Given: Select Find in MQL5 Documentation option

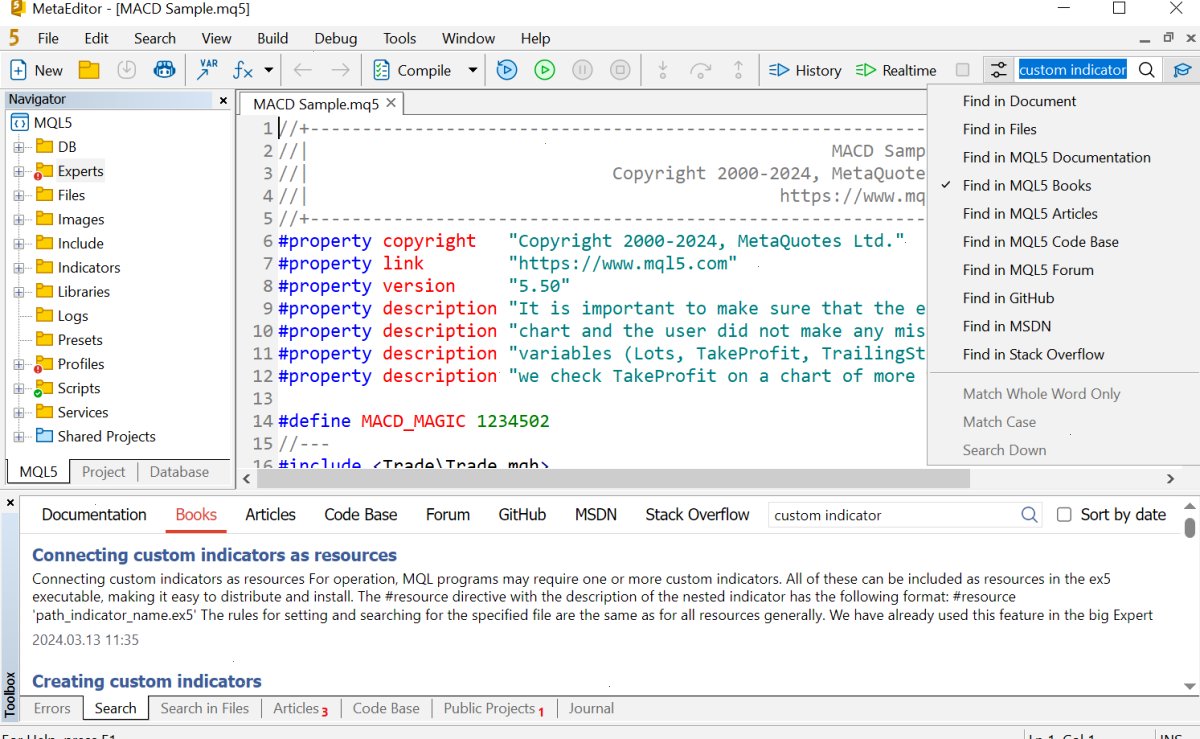Looking at the screenshot, I should point(1057,157).
